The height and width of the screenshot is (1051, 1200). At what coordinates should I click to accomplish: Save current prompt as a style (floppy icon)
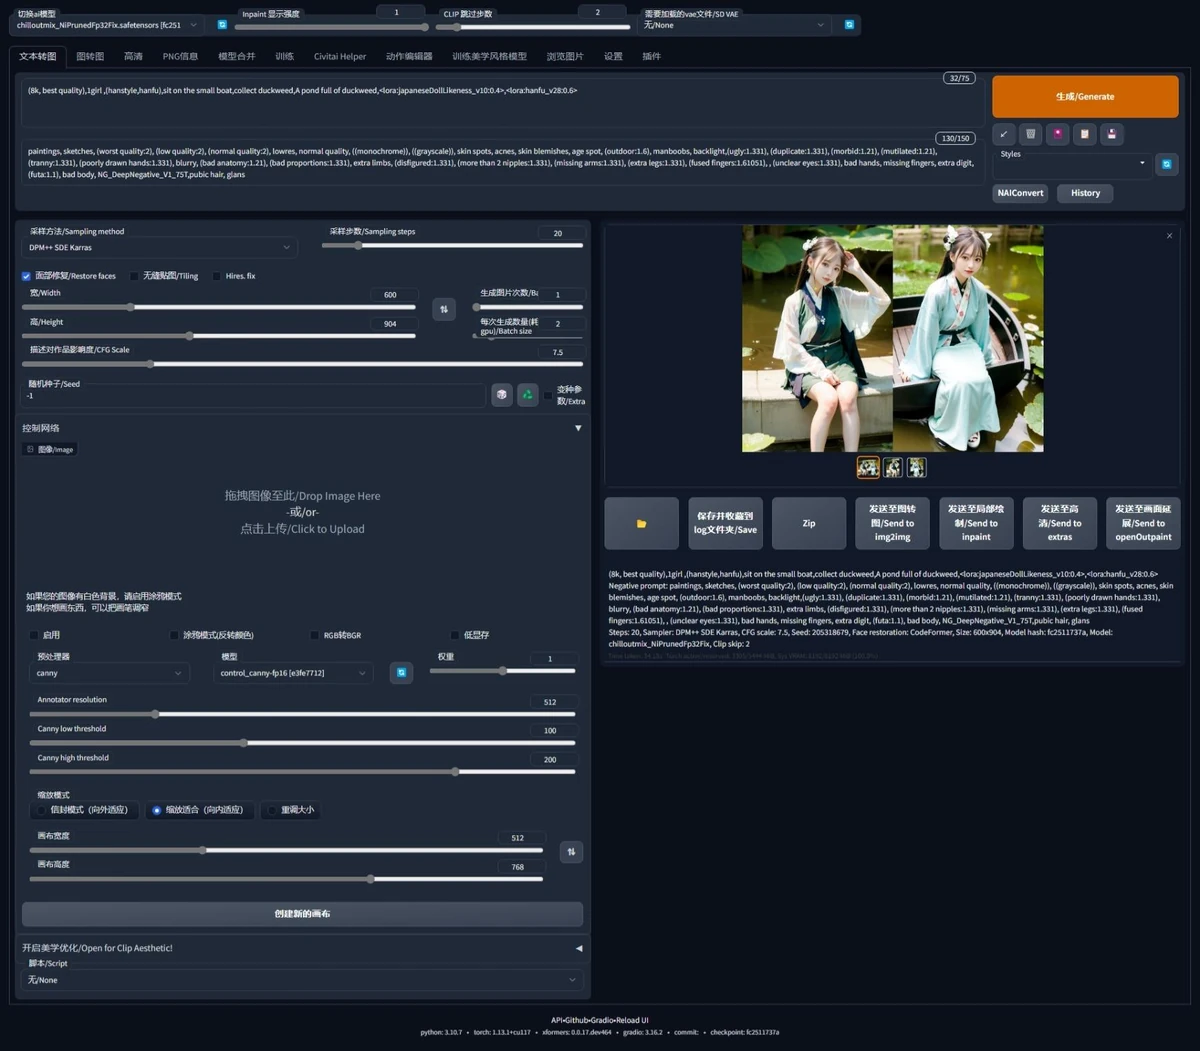[x=1112, y=134]
